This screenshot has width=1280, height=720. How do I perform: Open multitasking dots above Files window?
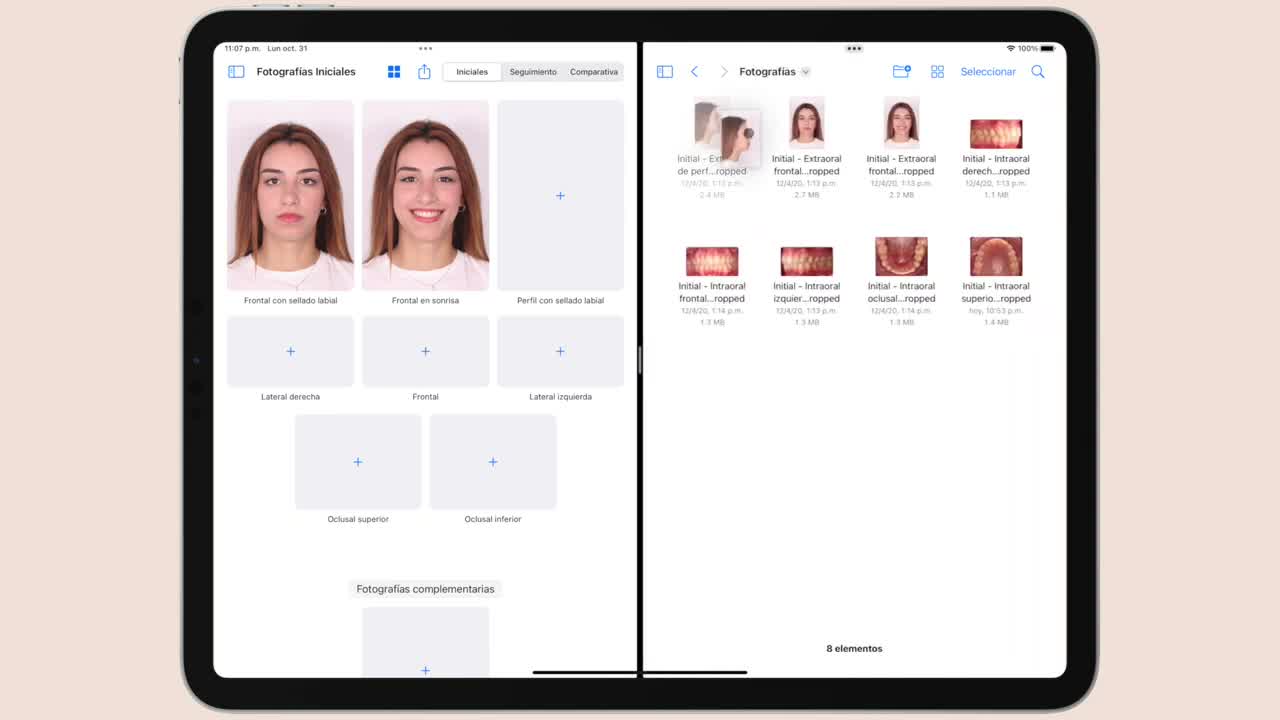(854, 48)
